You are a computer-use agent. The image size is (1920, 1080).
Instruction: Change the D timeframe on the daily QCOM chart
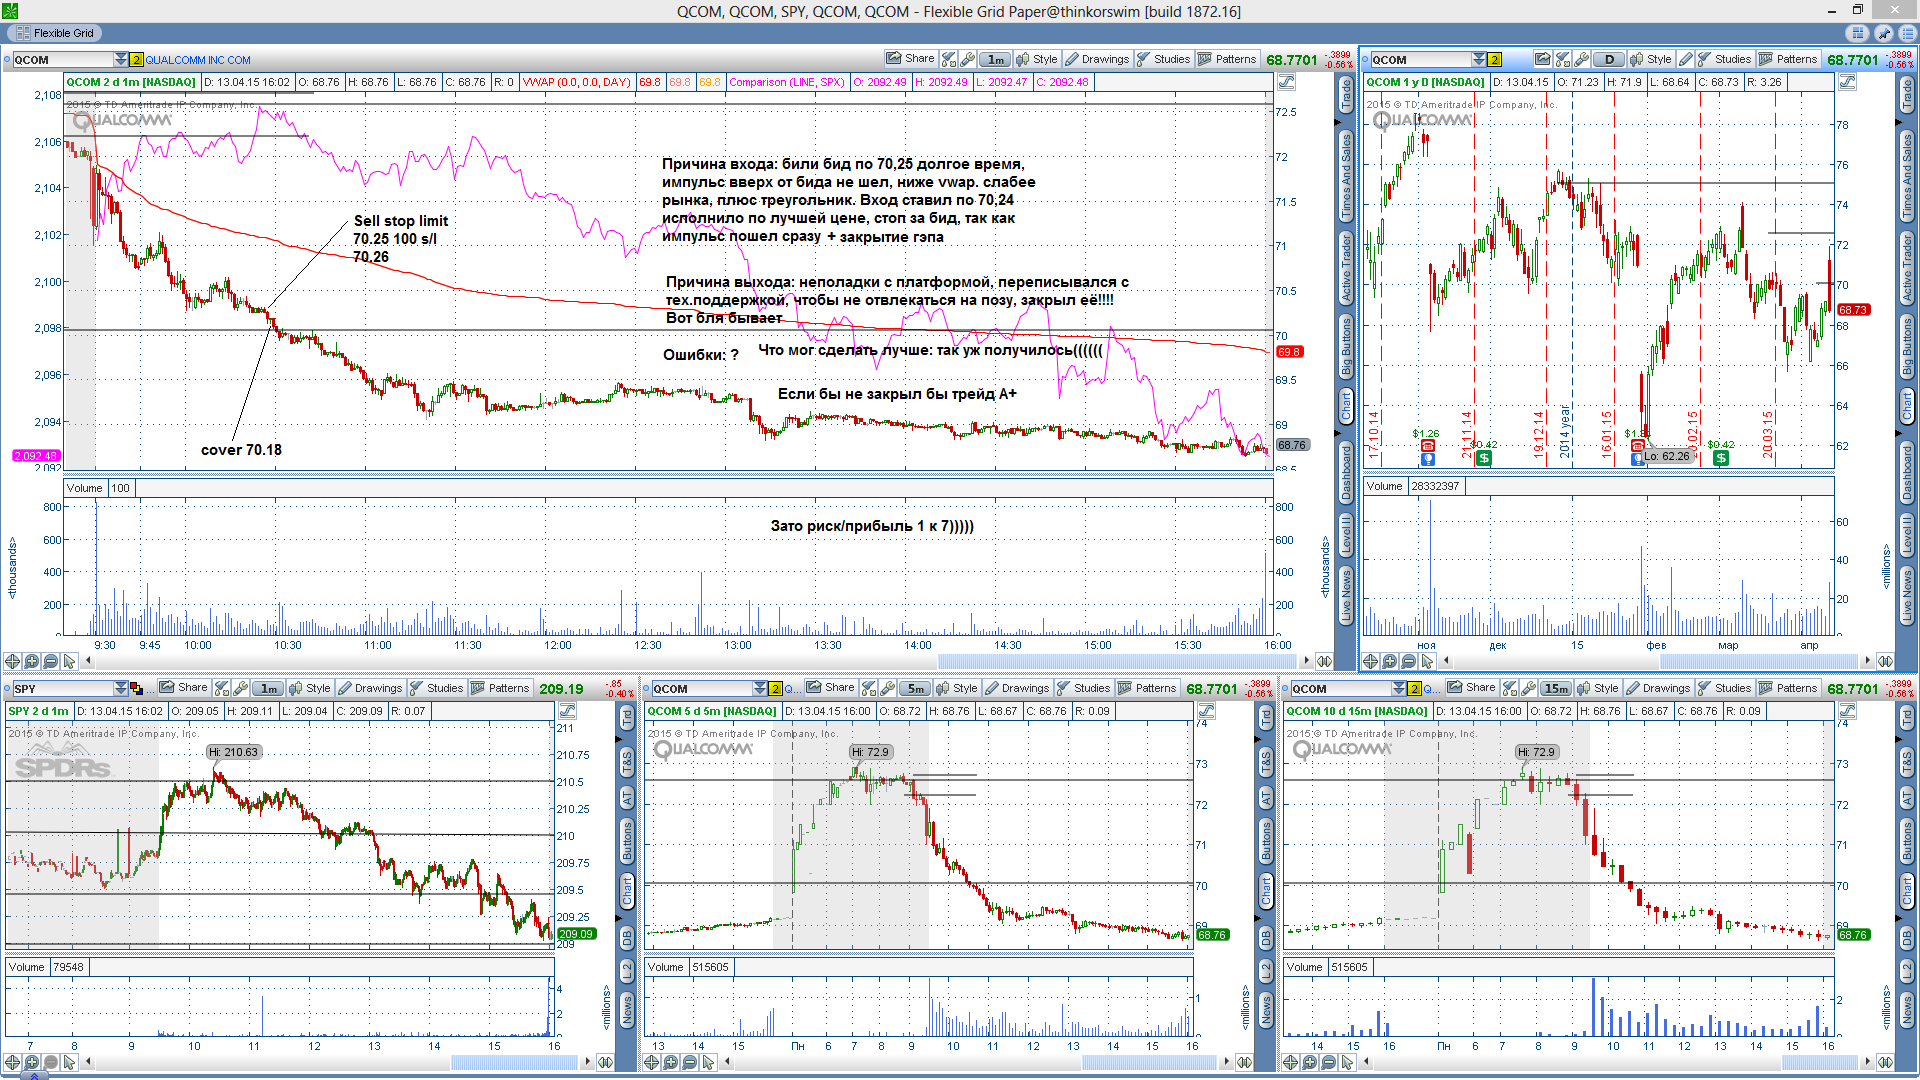(1609, 59)
